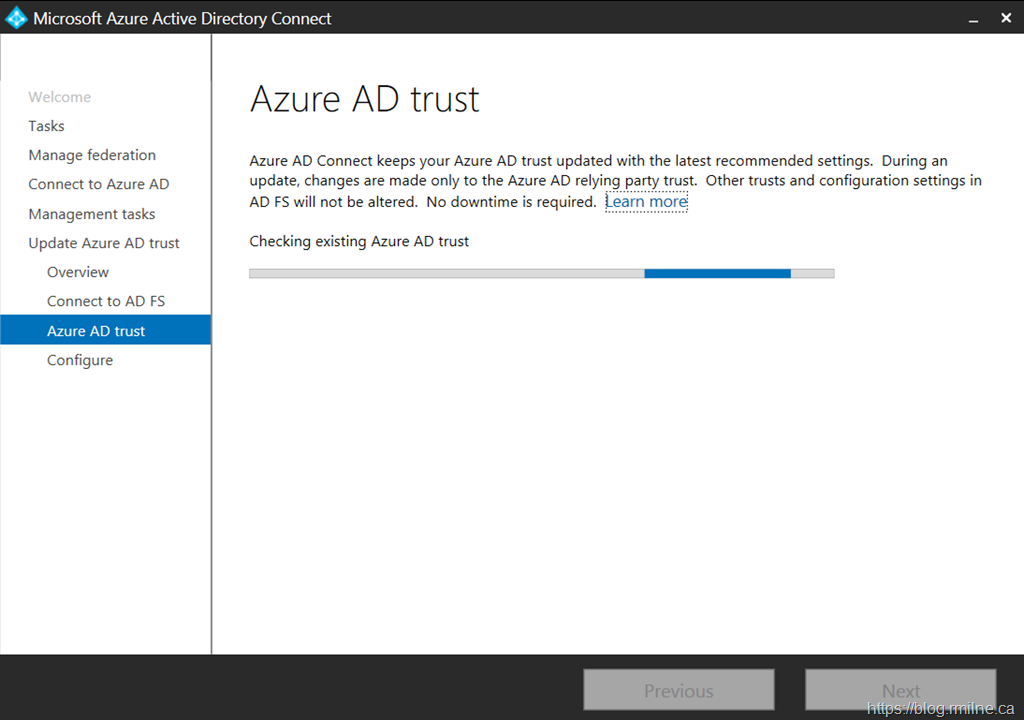
Task: Click the Azure AD Connect title bar icon
Action: (16, 18)
